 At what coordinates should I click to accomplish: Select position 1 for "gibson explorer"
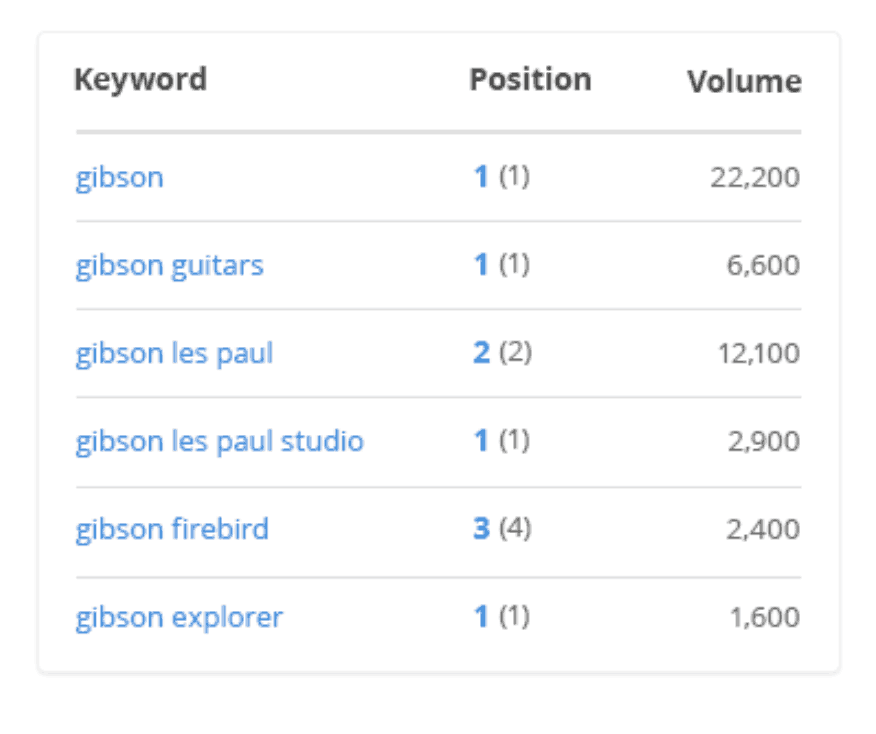pos(481,617)
